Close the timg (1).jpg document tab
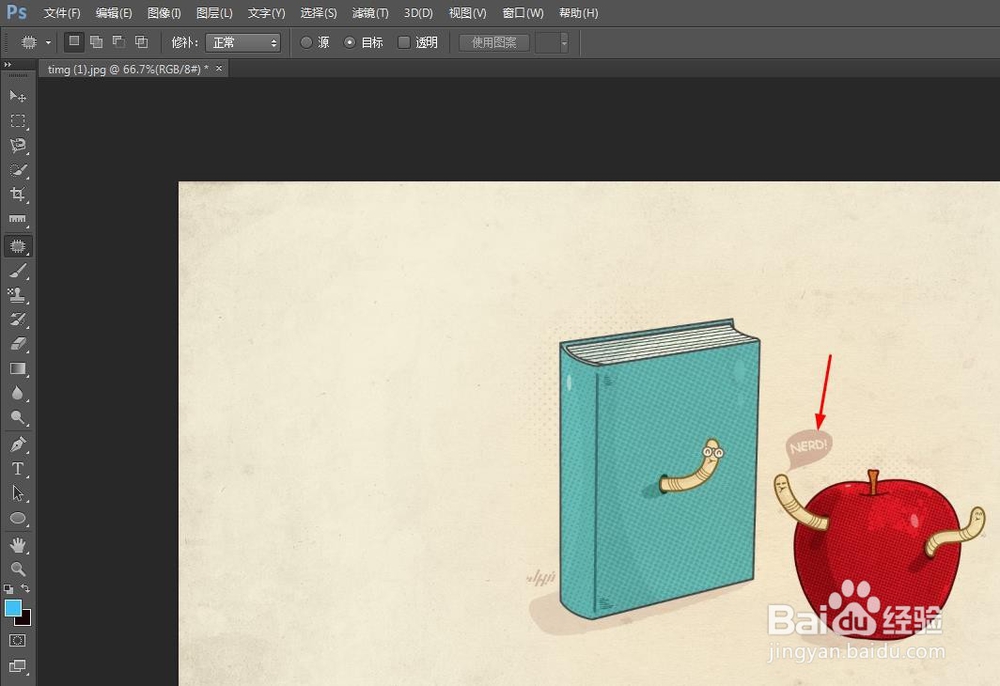Image resolution: width=1000 pixels, height=686 pixels. coord(219,68)
